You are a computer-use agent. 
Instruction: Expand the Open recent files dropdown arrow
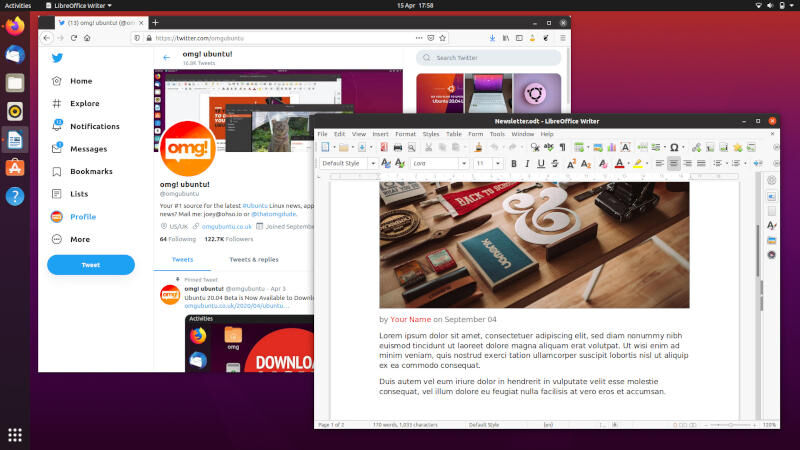[353, 147]
